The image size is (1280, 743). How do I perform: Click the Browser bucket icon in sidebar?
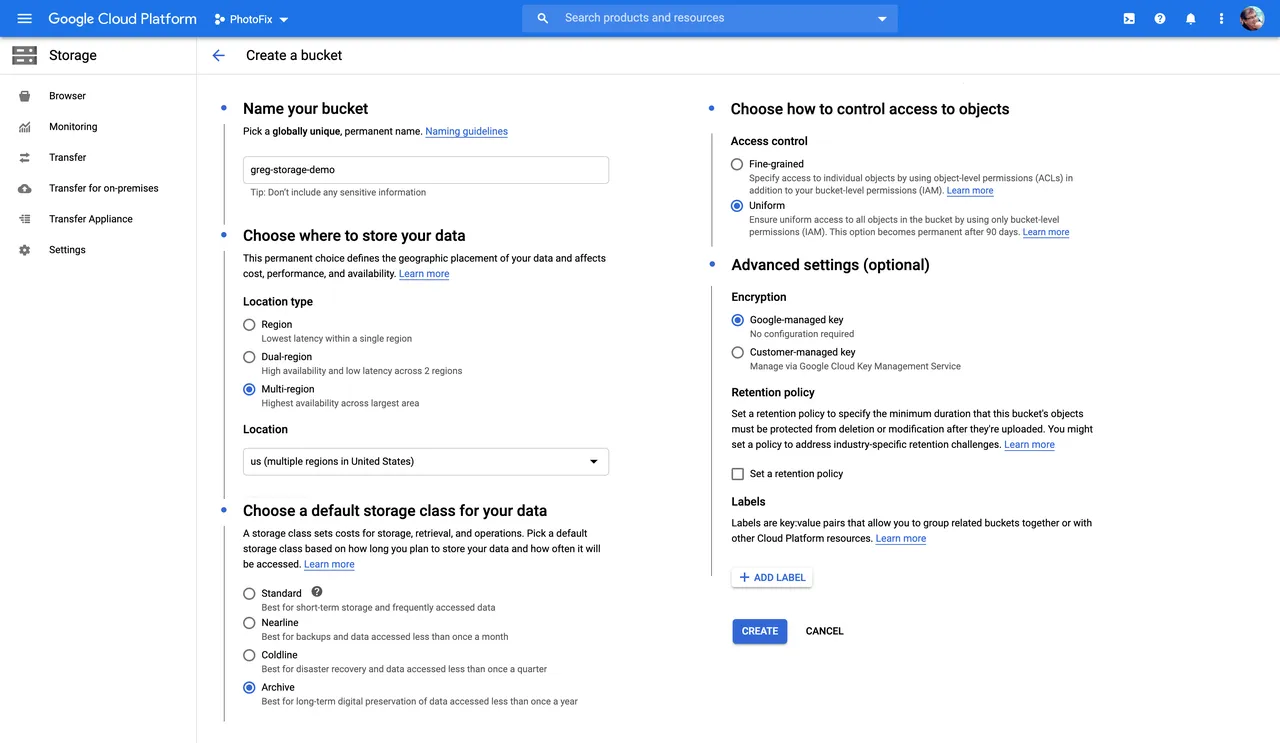coord(25,96)
